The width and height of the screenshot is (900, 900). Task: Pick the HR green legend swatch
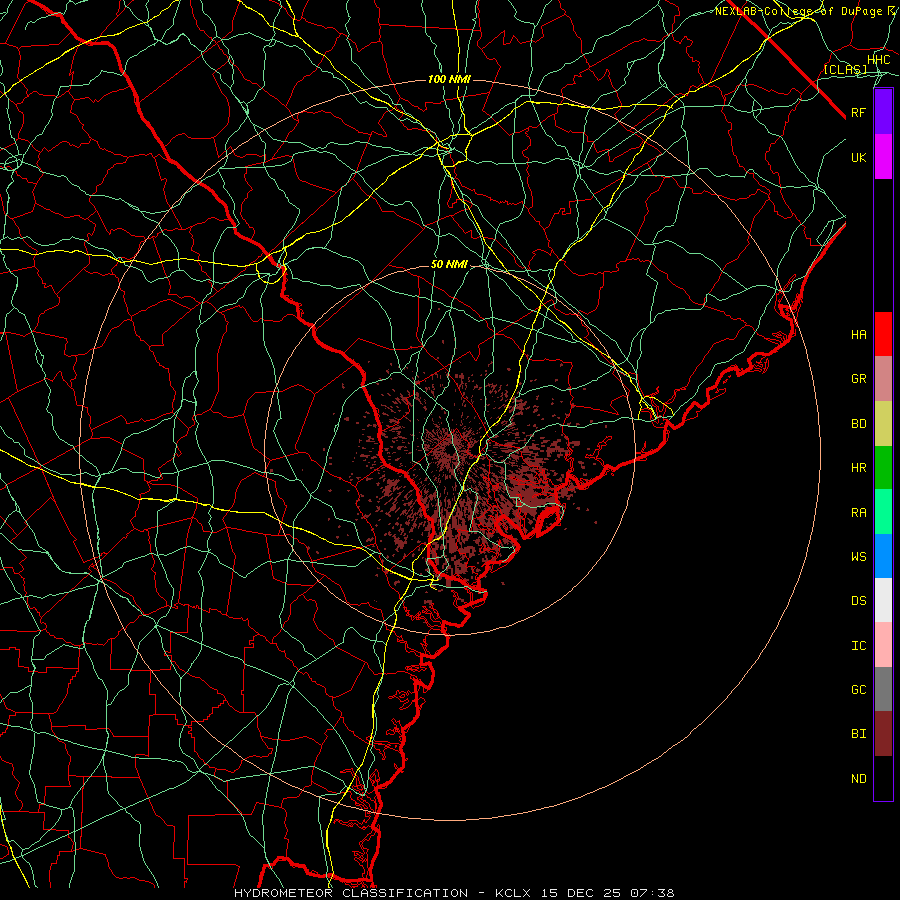pos(883,468)
